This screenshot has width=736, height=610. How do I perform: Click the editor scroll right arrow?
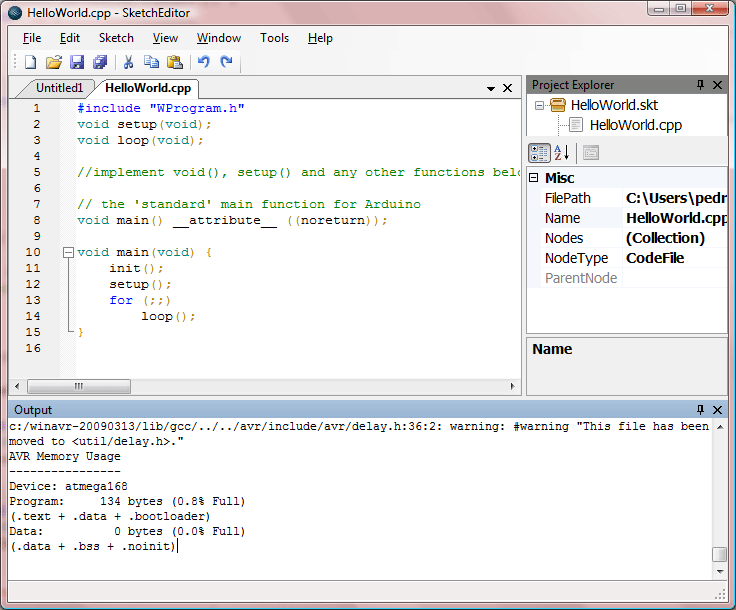click(x=513, y=387)
